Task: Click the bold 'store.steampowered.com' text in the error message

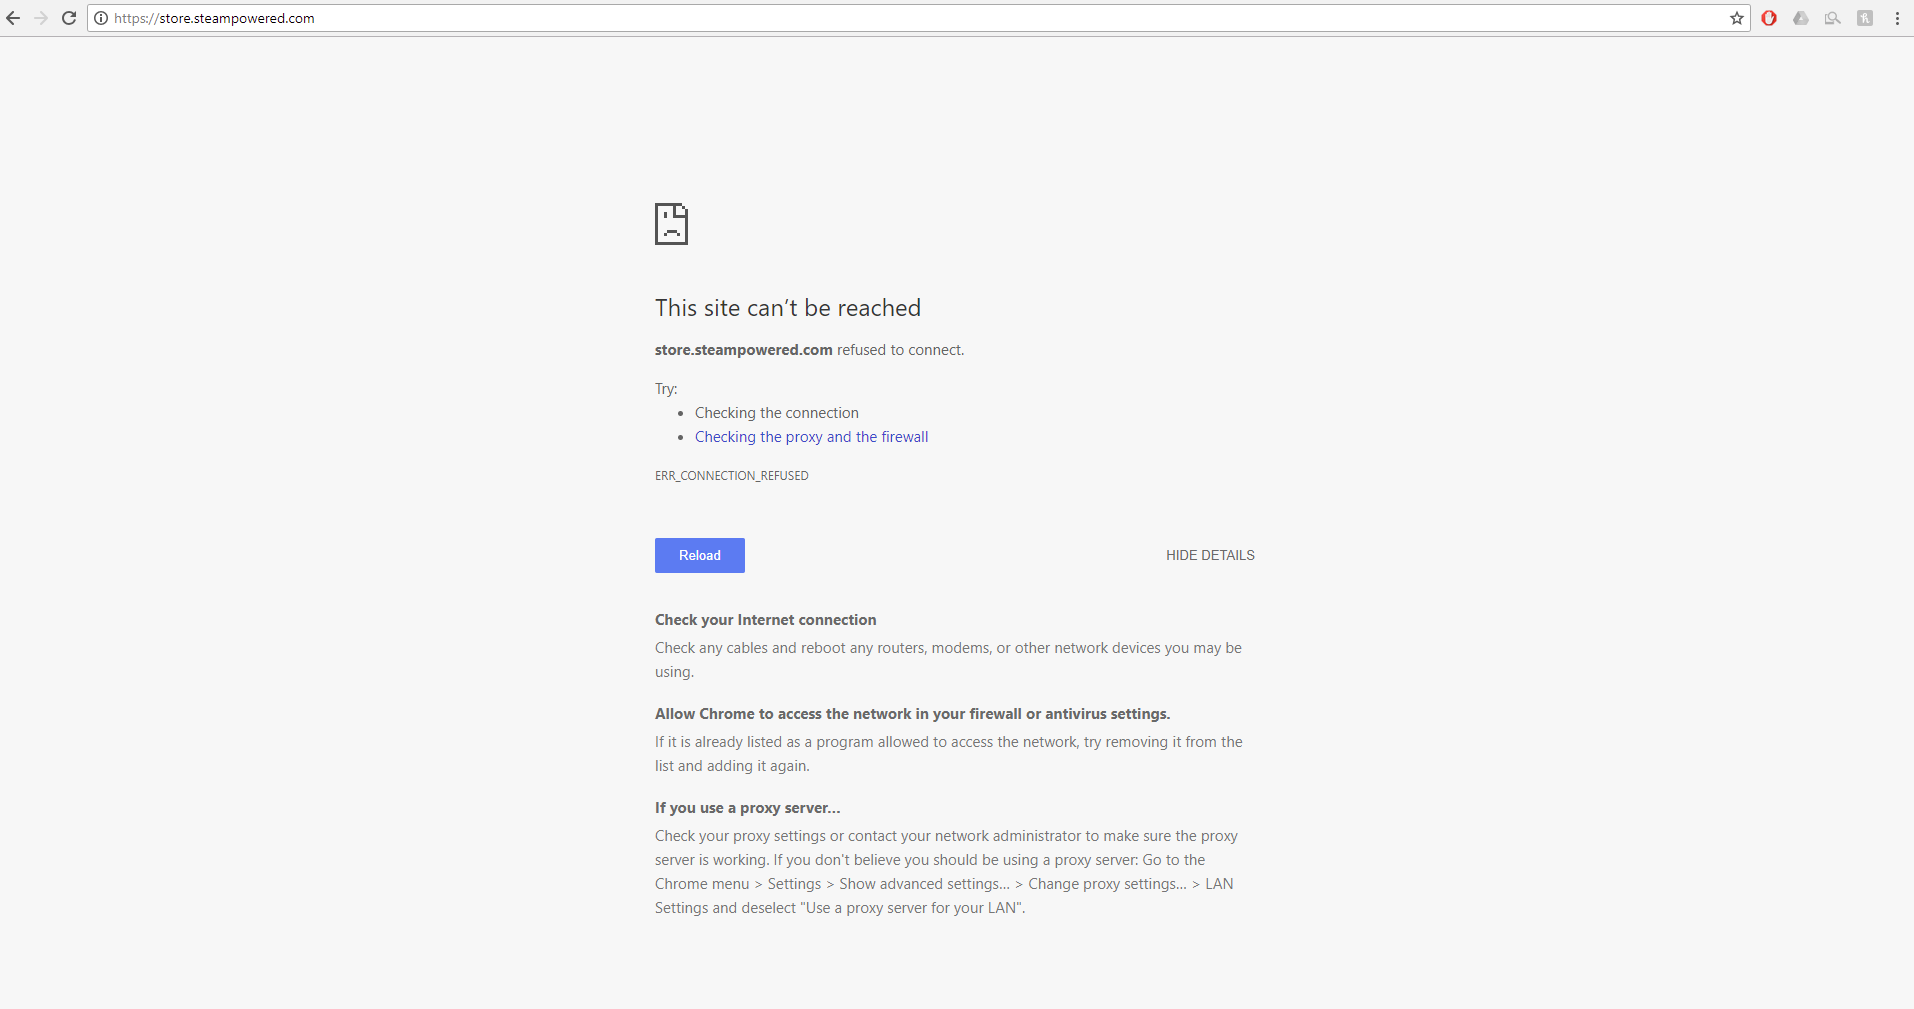Action: pyautogui.click(x=744, y=350)
